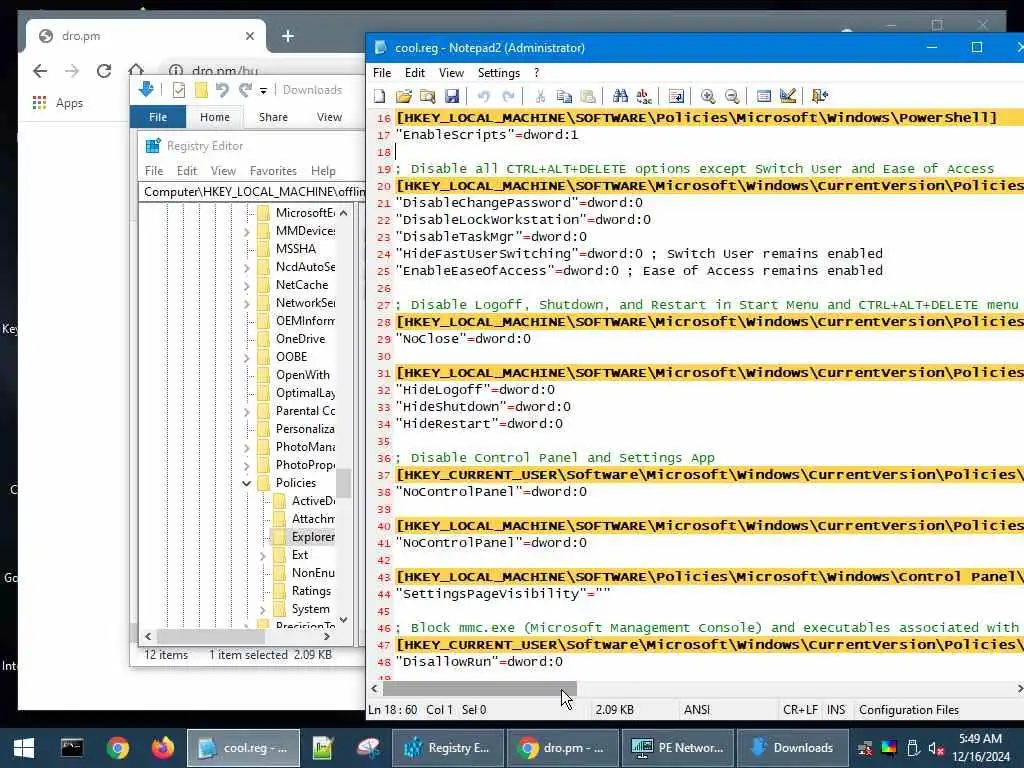This screenshot has width=1024, height=768.
Task: Open the command prompt icon on taskbar
Action: (x=71, y=748)
